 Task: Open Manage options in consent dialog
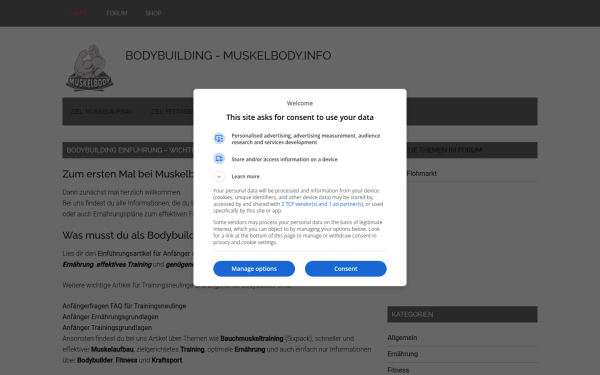254,269
